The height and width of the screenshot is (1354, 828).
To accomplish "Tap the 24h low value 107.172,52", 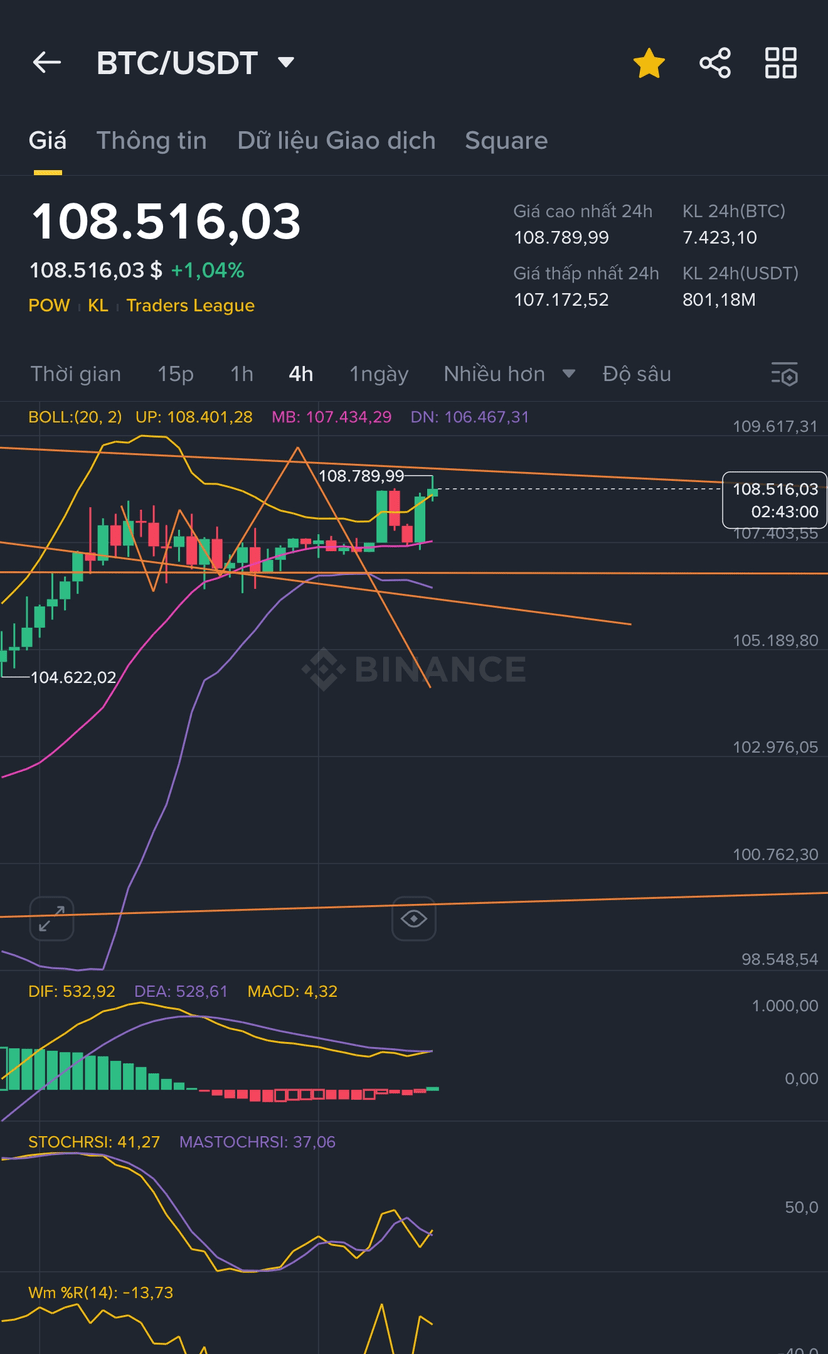I will pyautogui.click(x=561, y=300).
